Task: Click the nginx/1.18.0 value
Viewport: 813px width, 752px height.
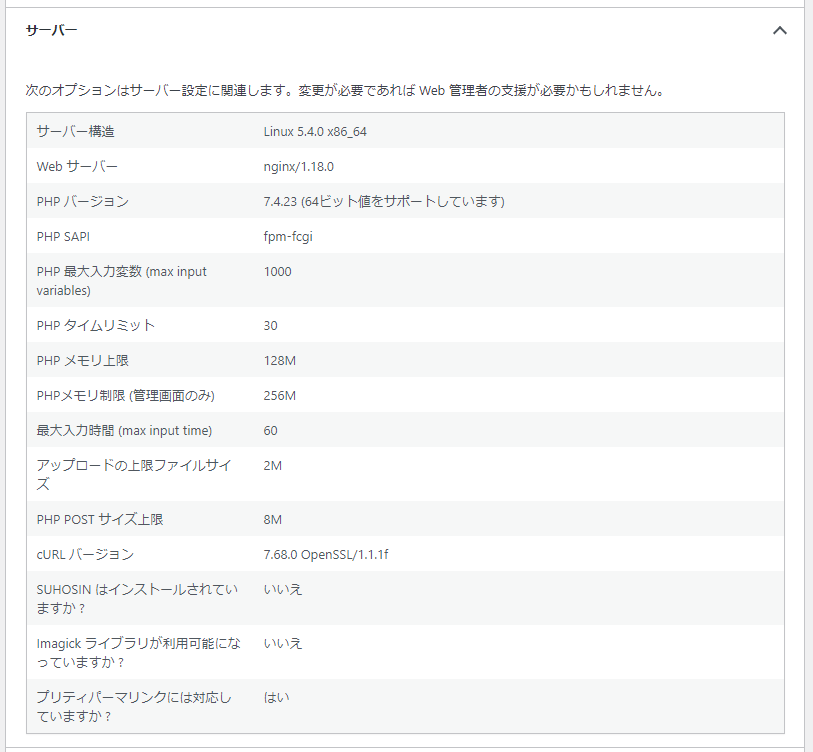Action: click(x=299, y=166)
